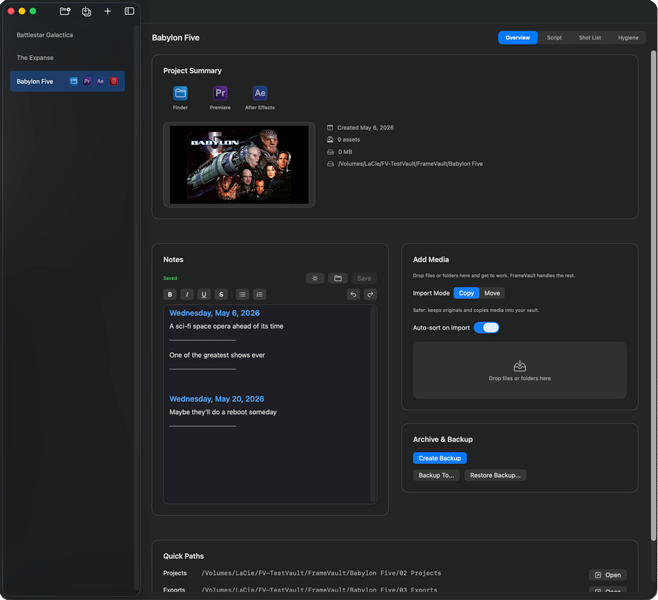Click the '0 MB' size text
The width and height of the screenshot is (658, 600).
click(x=345, y=152)
